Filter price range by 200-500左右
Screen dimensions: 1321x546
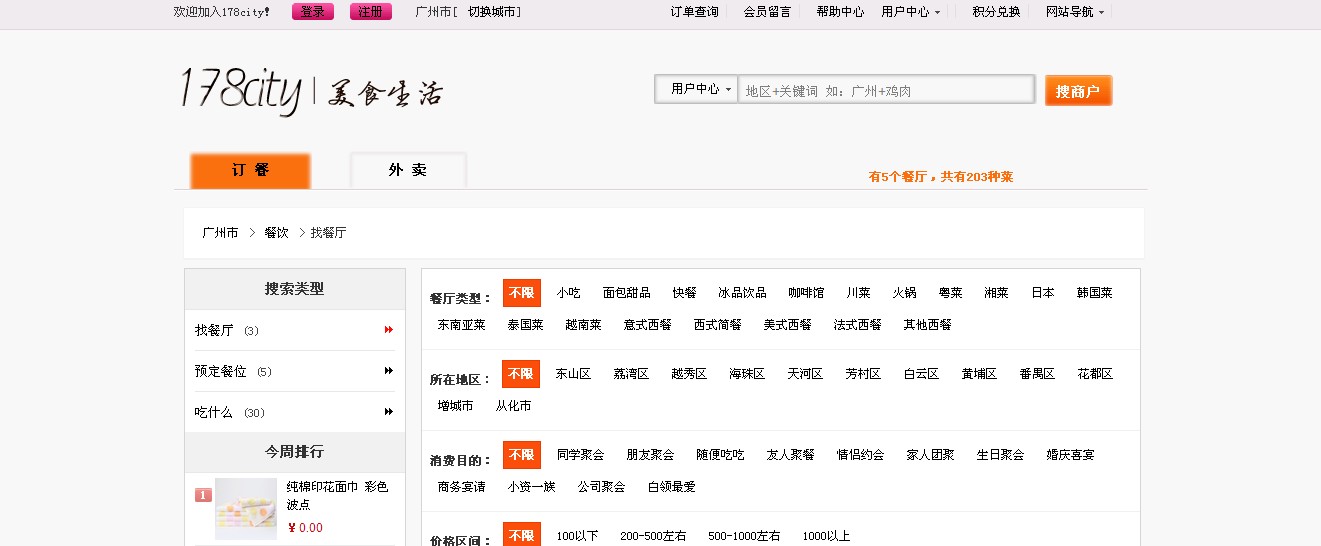(653, 536)
